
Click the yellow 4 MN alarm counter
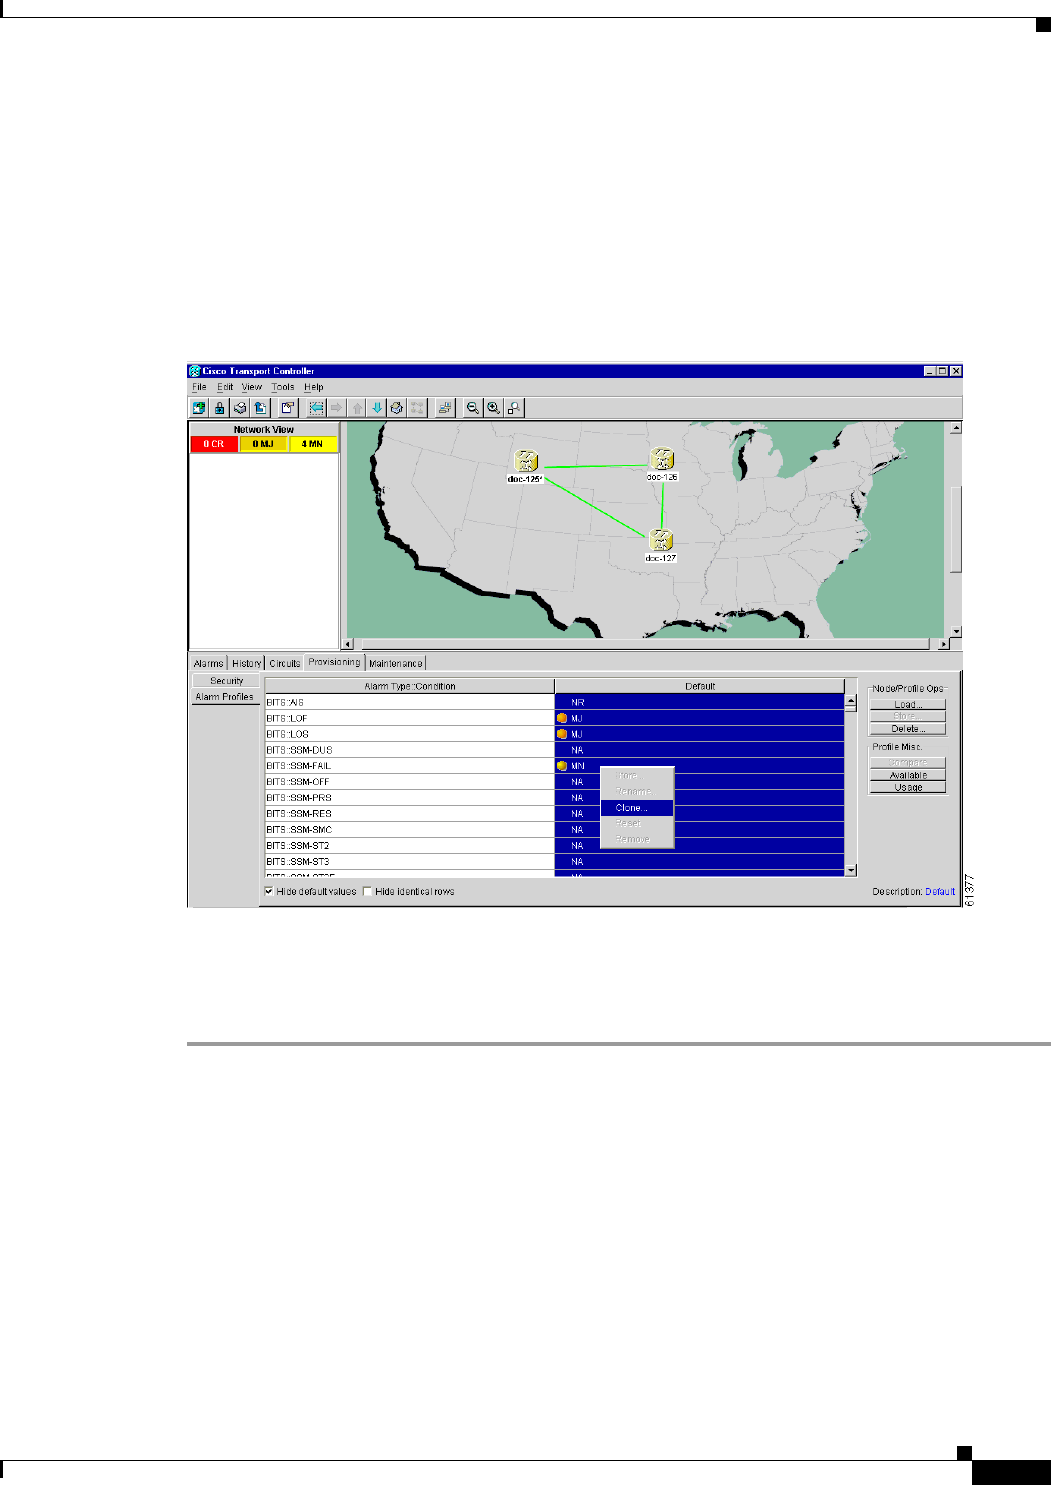click(x=313, y=444)
